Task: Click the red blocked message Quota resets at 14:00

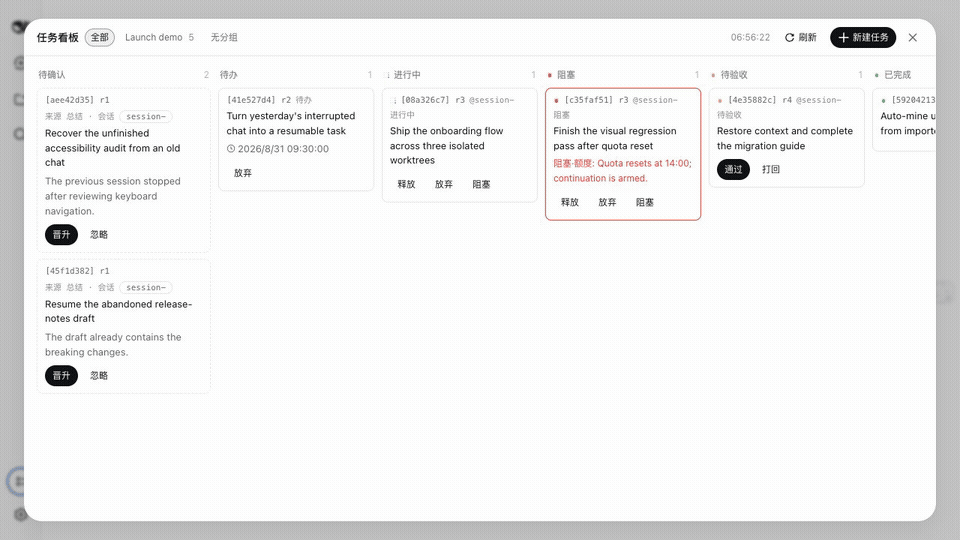Action: point(623,171)
